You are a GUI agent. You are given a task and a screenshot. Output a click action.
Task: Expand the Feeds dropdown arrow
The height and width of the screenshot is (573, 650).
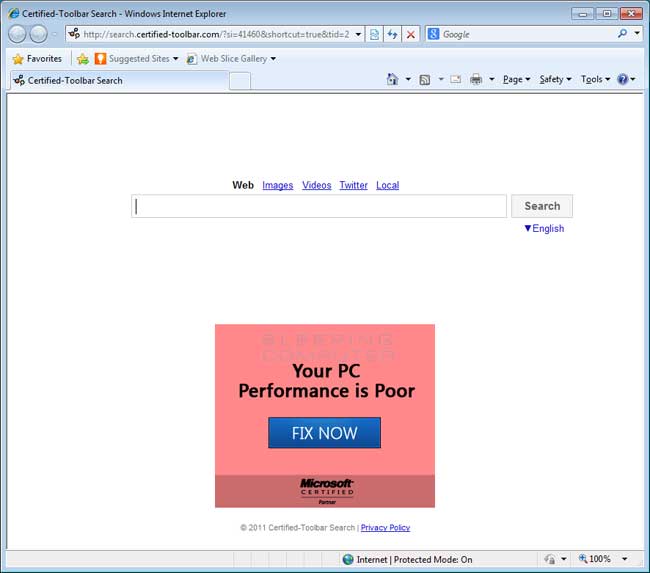(x=441, y=79)
